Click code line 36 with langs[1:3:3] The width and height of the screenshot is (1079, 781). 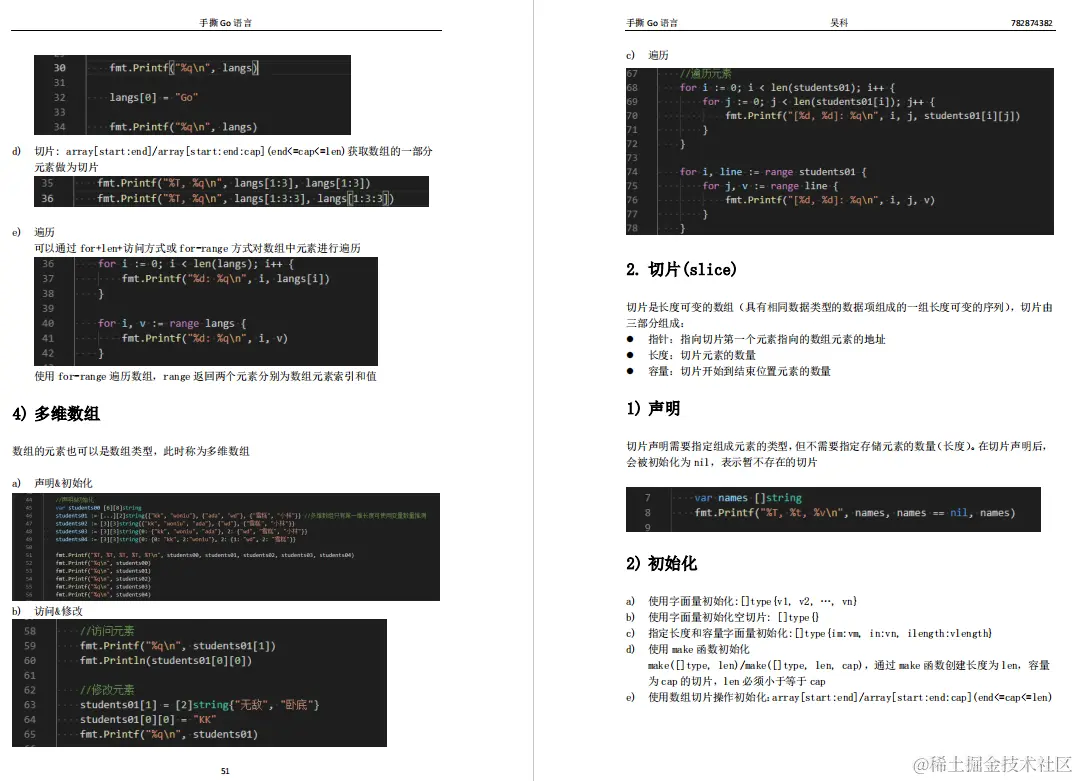pos(246,198)
